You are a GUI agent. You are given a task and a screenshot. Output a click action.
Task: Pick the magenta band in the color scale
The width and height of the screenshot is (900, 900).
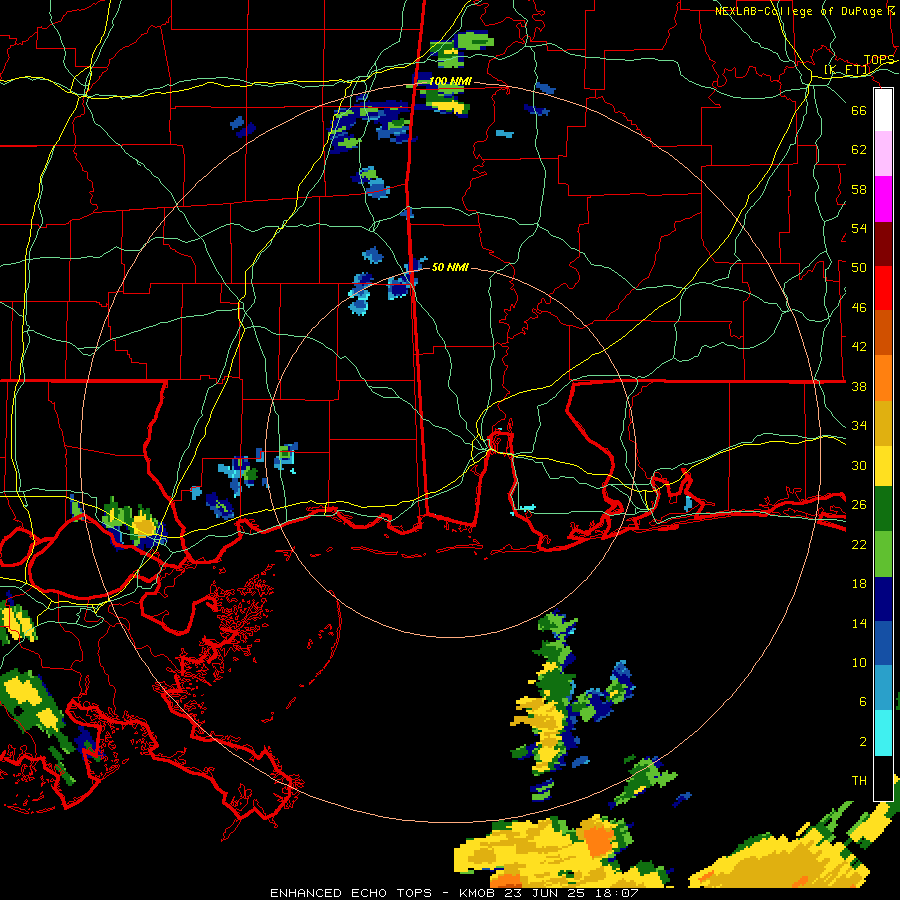pos(883,199)
